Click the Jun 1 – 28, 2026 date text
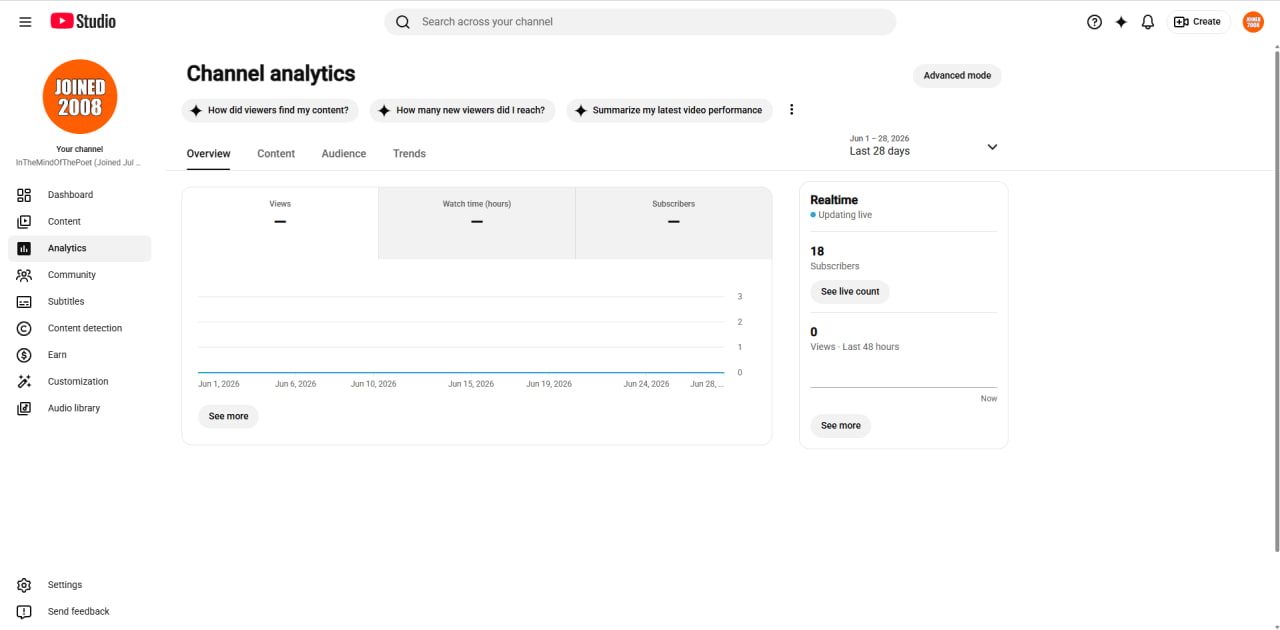The image size is (1280, 630). [879, 139]
